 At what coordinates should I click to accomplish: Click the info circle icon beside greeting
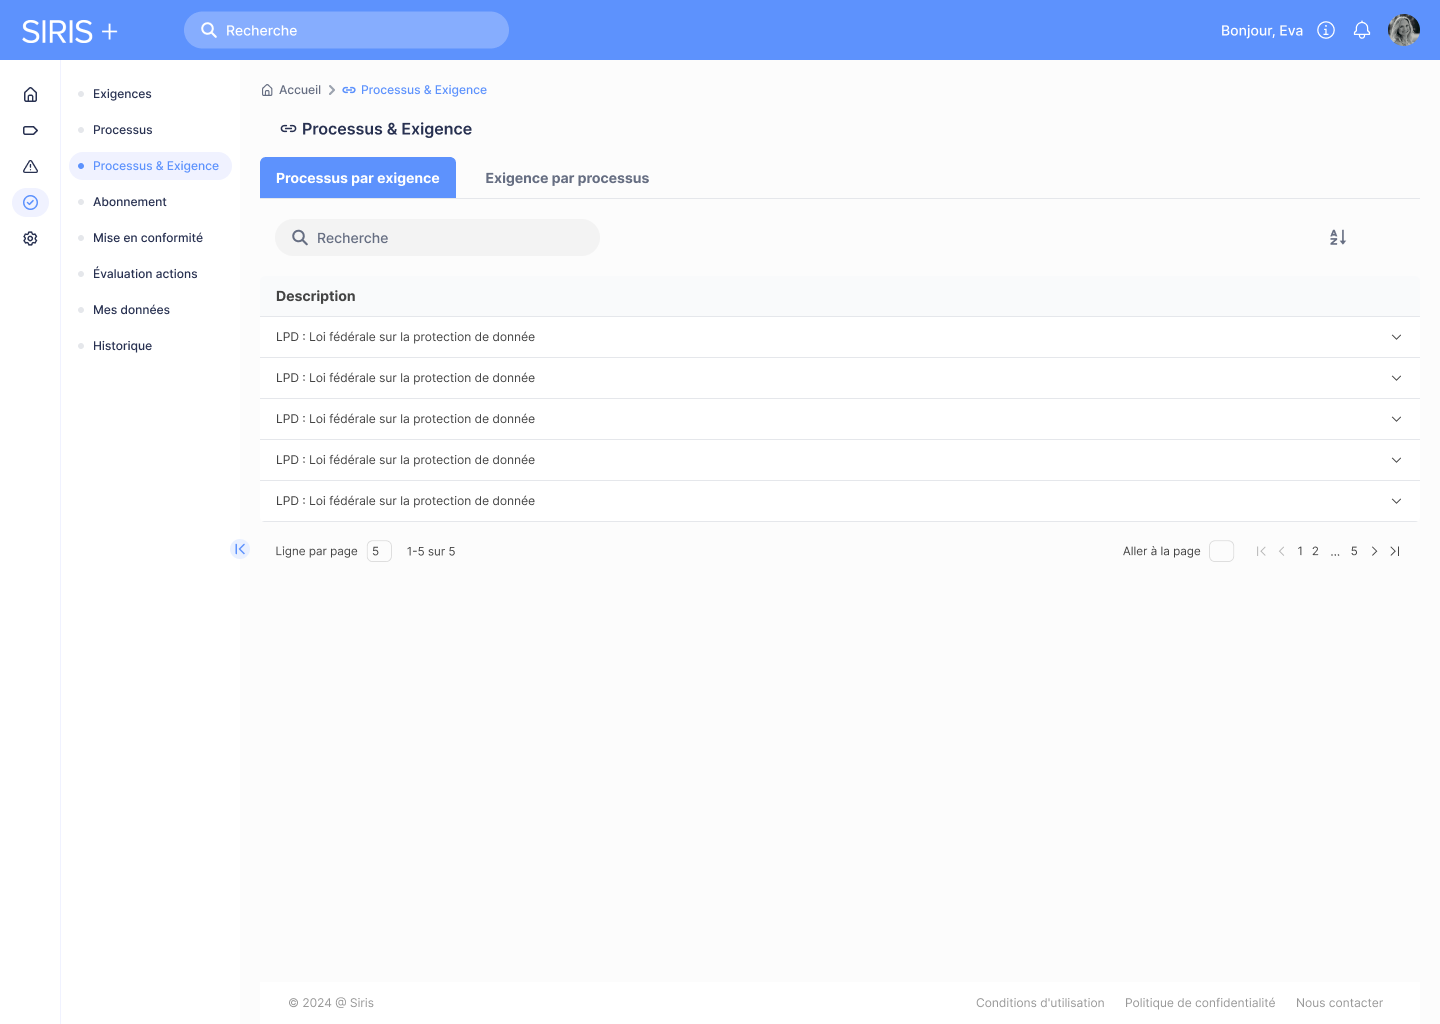1326,30
